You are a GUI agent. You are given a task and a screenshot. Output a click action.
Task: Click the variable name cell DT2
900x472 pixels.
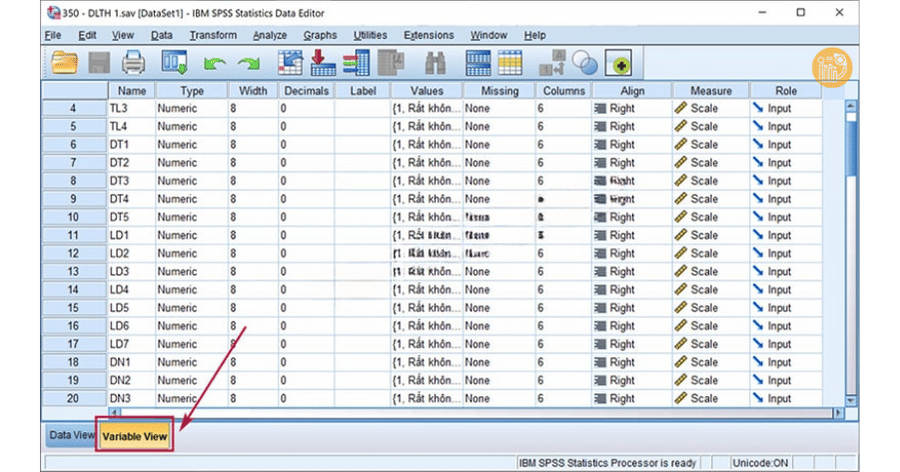pos(131,163)
